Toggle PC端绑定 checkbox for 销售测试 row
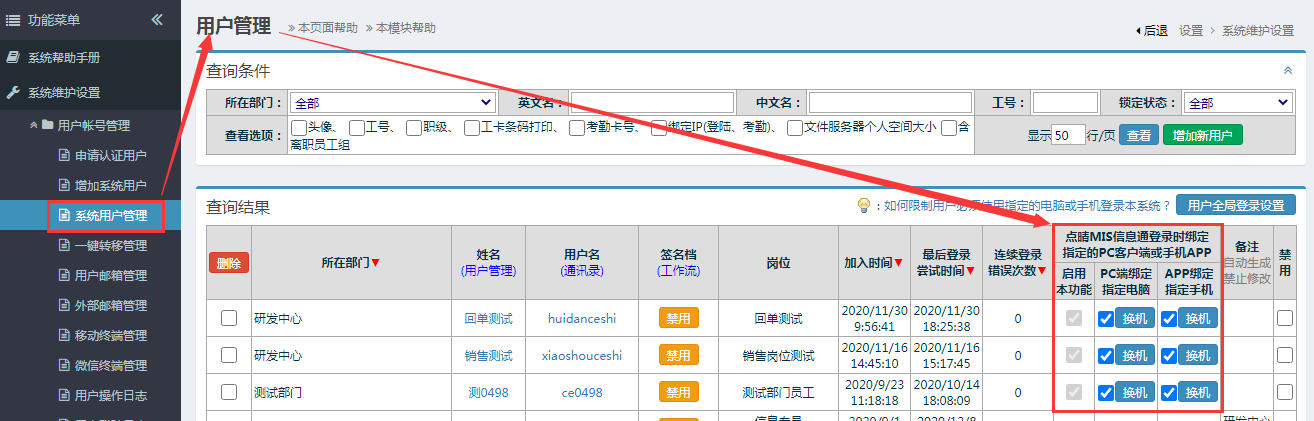This screenshot has height=421, width=1314. (x=1105, y=355)
